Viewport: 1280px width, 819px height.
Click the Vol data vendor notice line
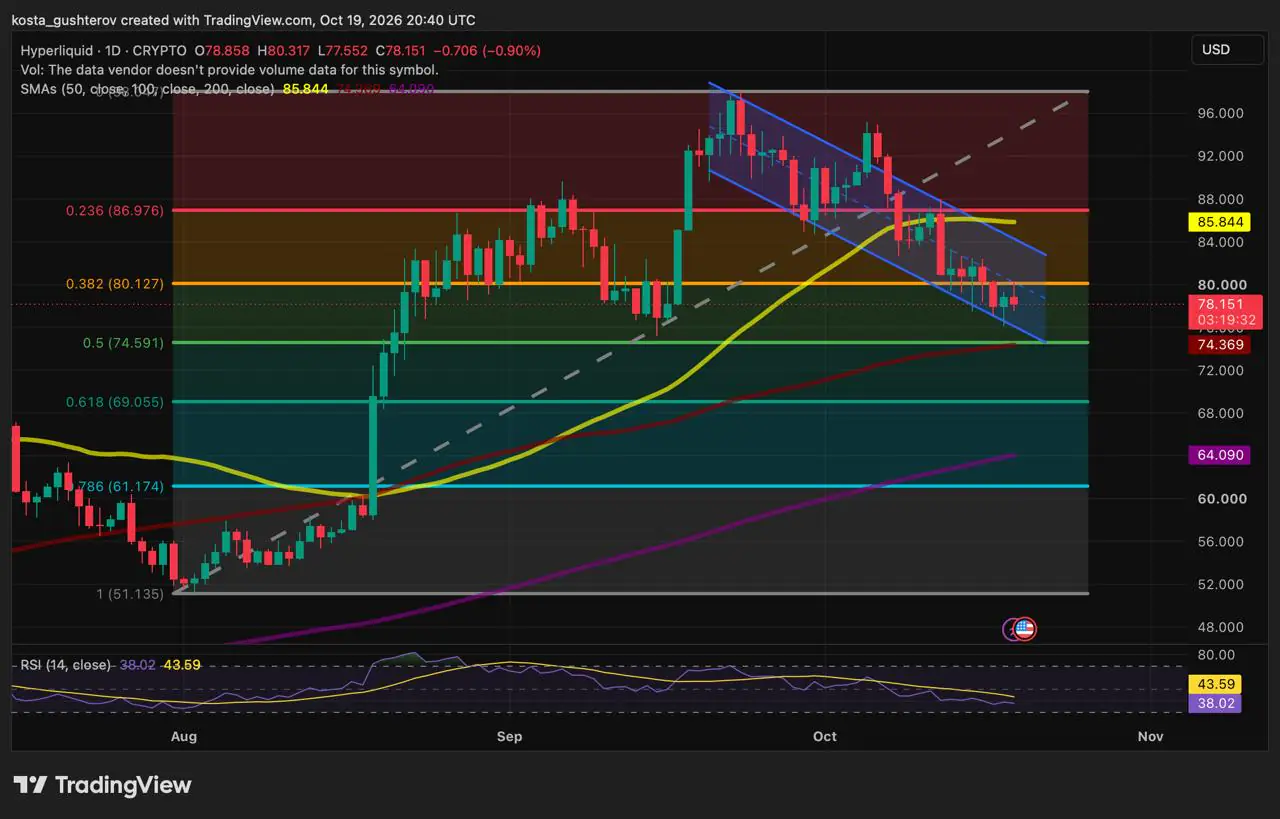pos(229,70)
